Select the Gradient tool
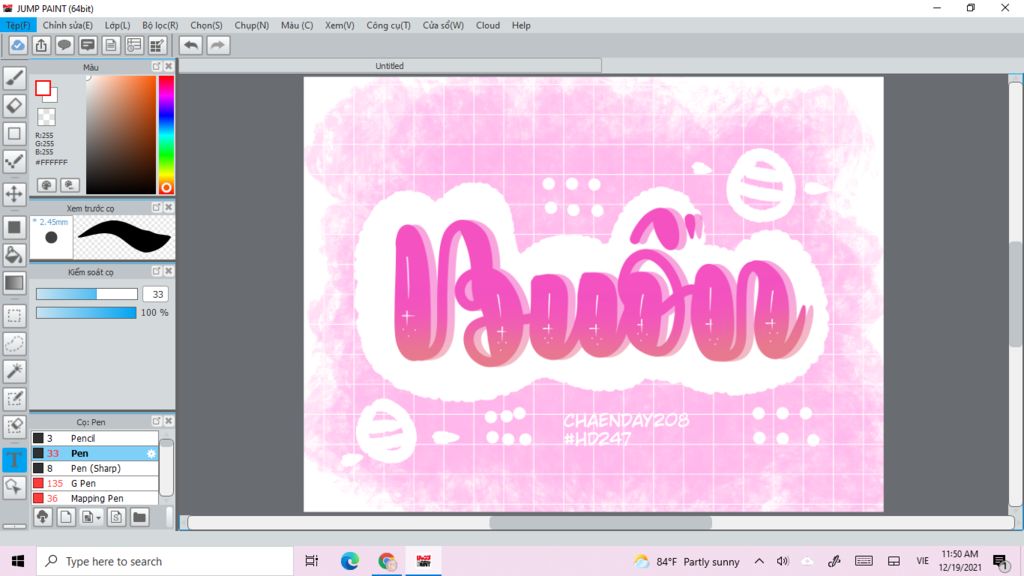1024x576 pixels. click(14, 283)
